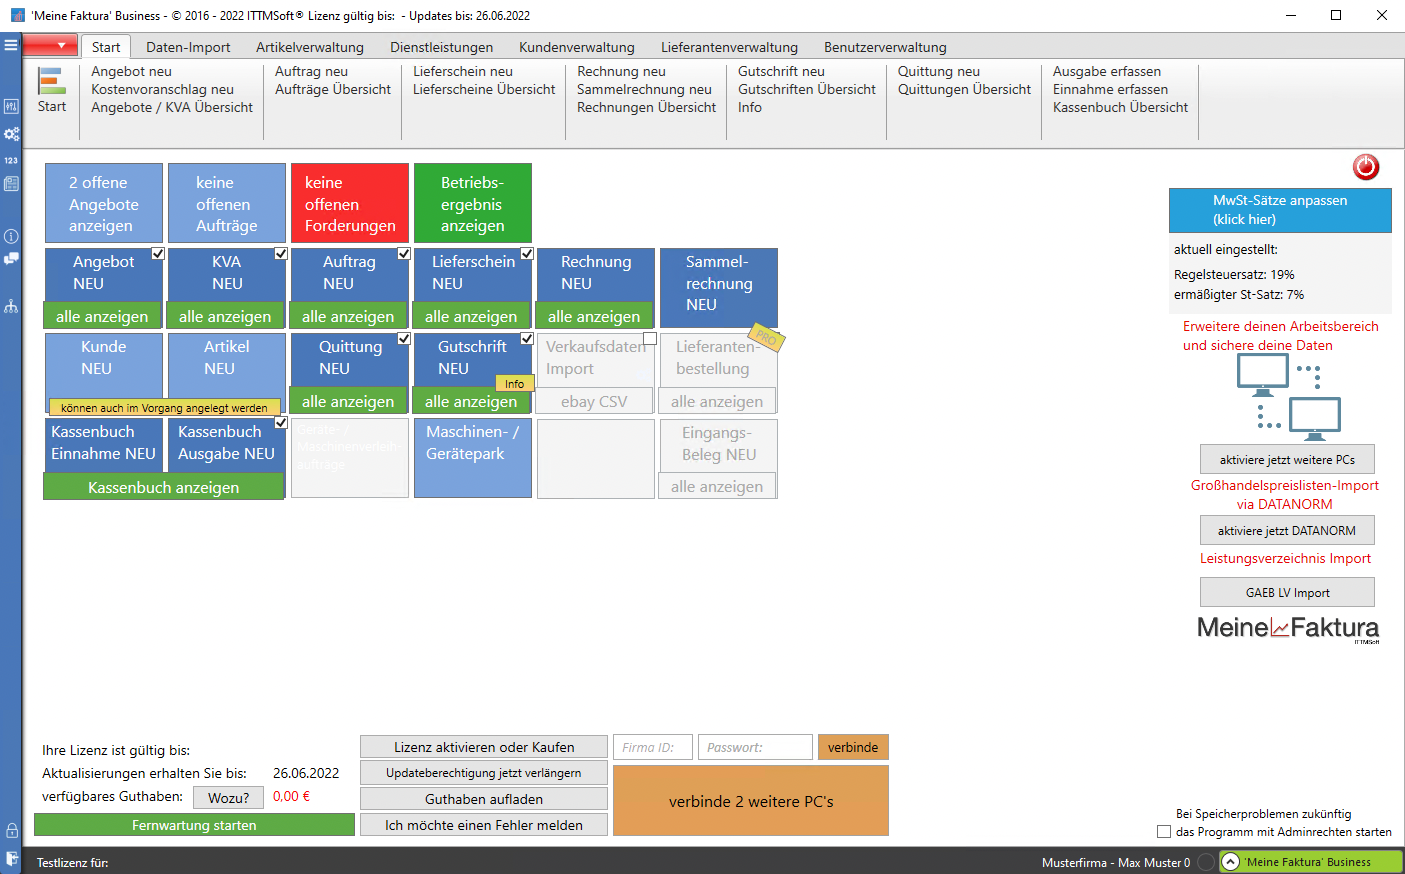Click the GAEB LV Import button
The height and width of the screenshot is (874, 1405).
tap(1287, 592)
